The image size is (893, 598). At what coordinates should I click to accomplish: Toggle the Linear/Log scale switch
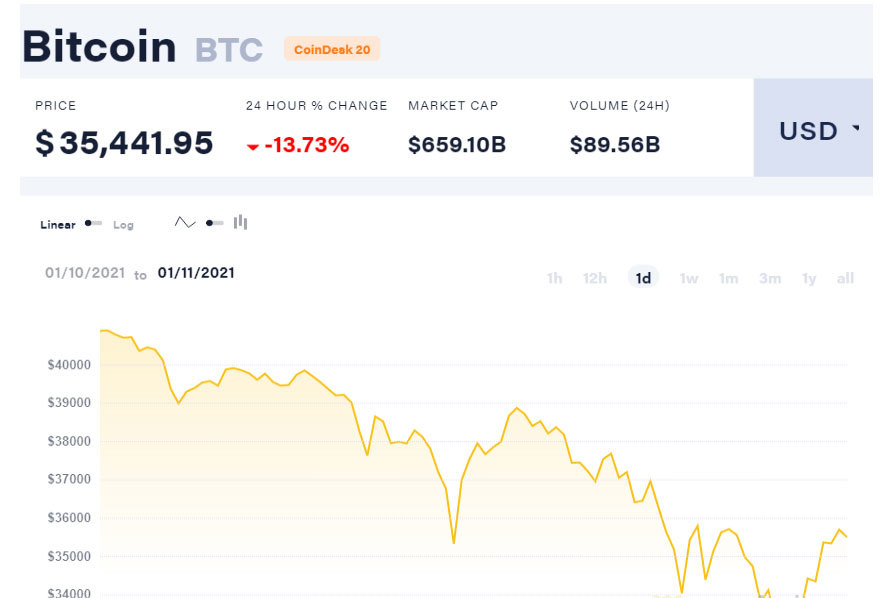(x=93, y=224)
